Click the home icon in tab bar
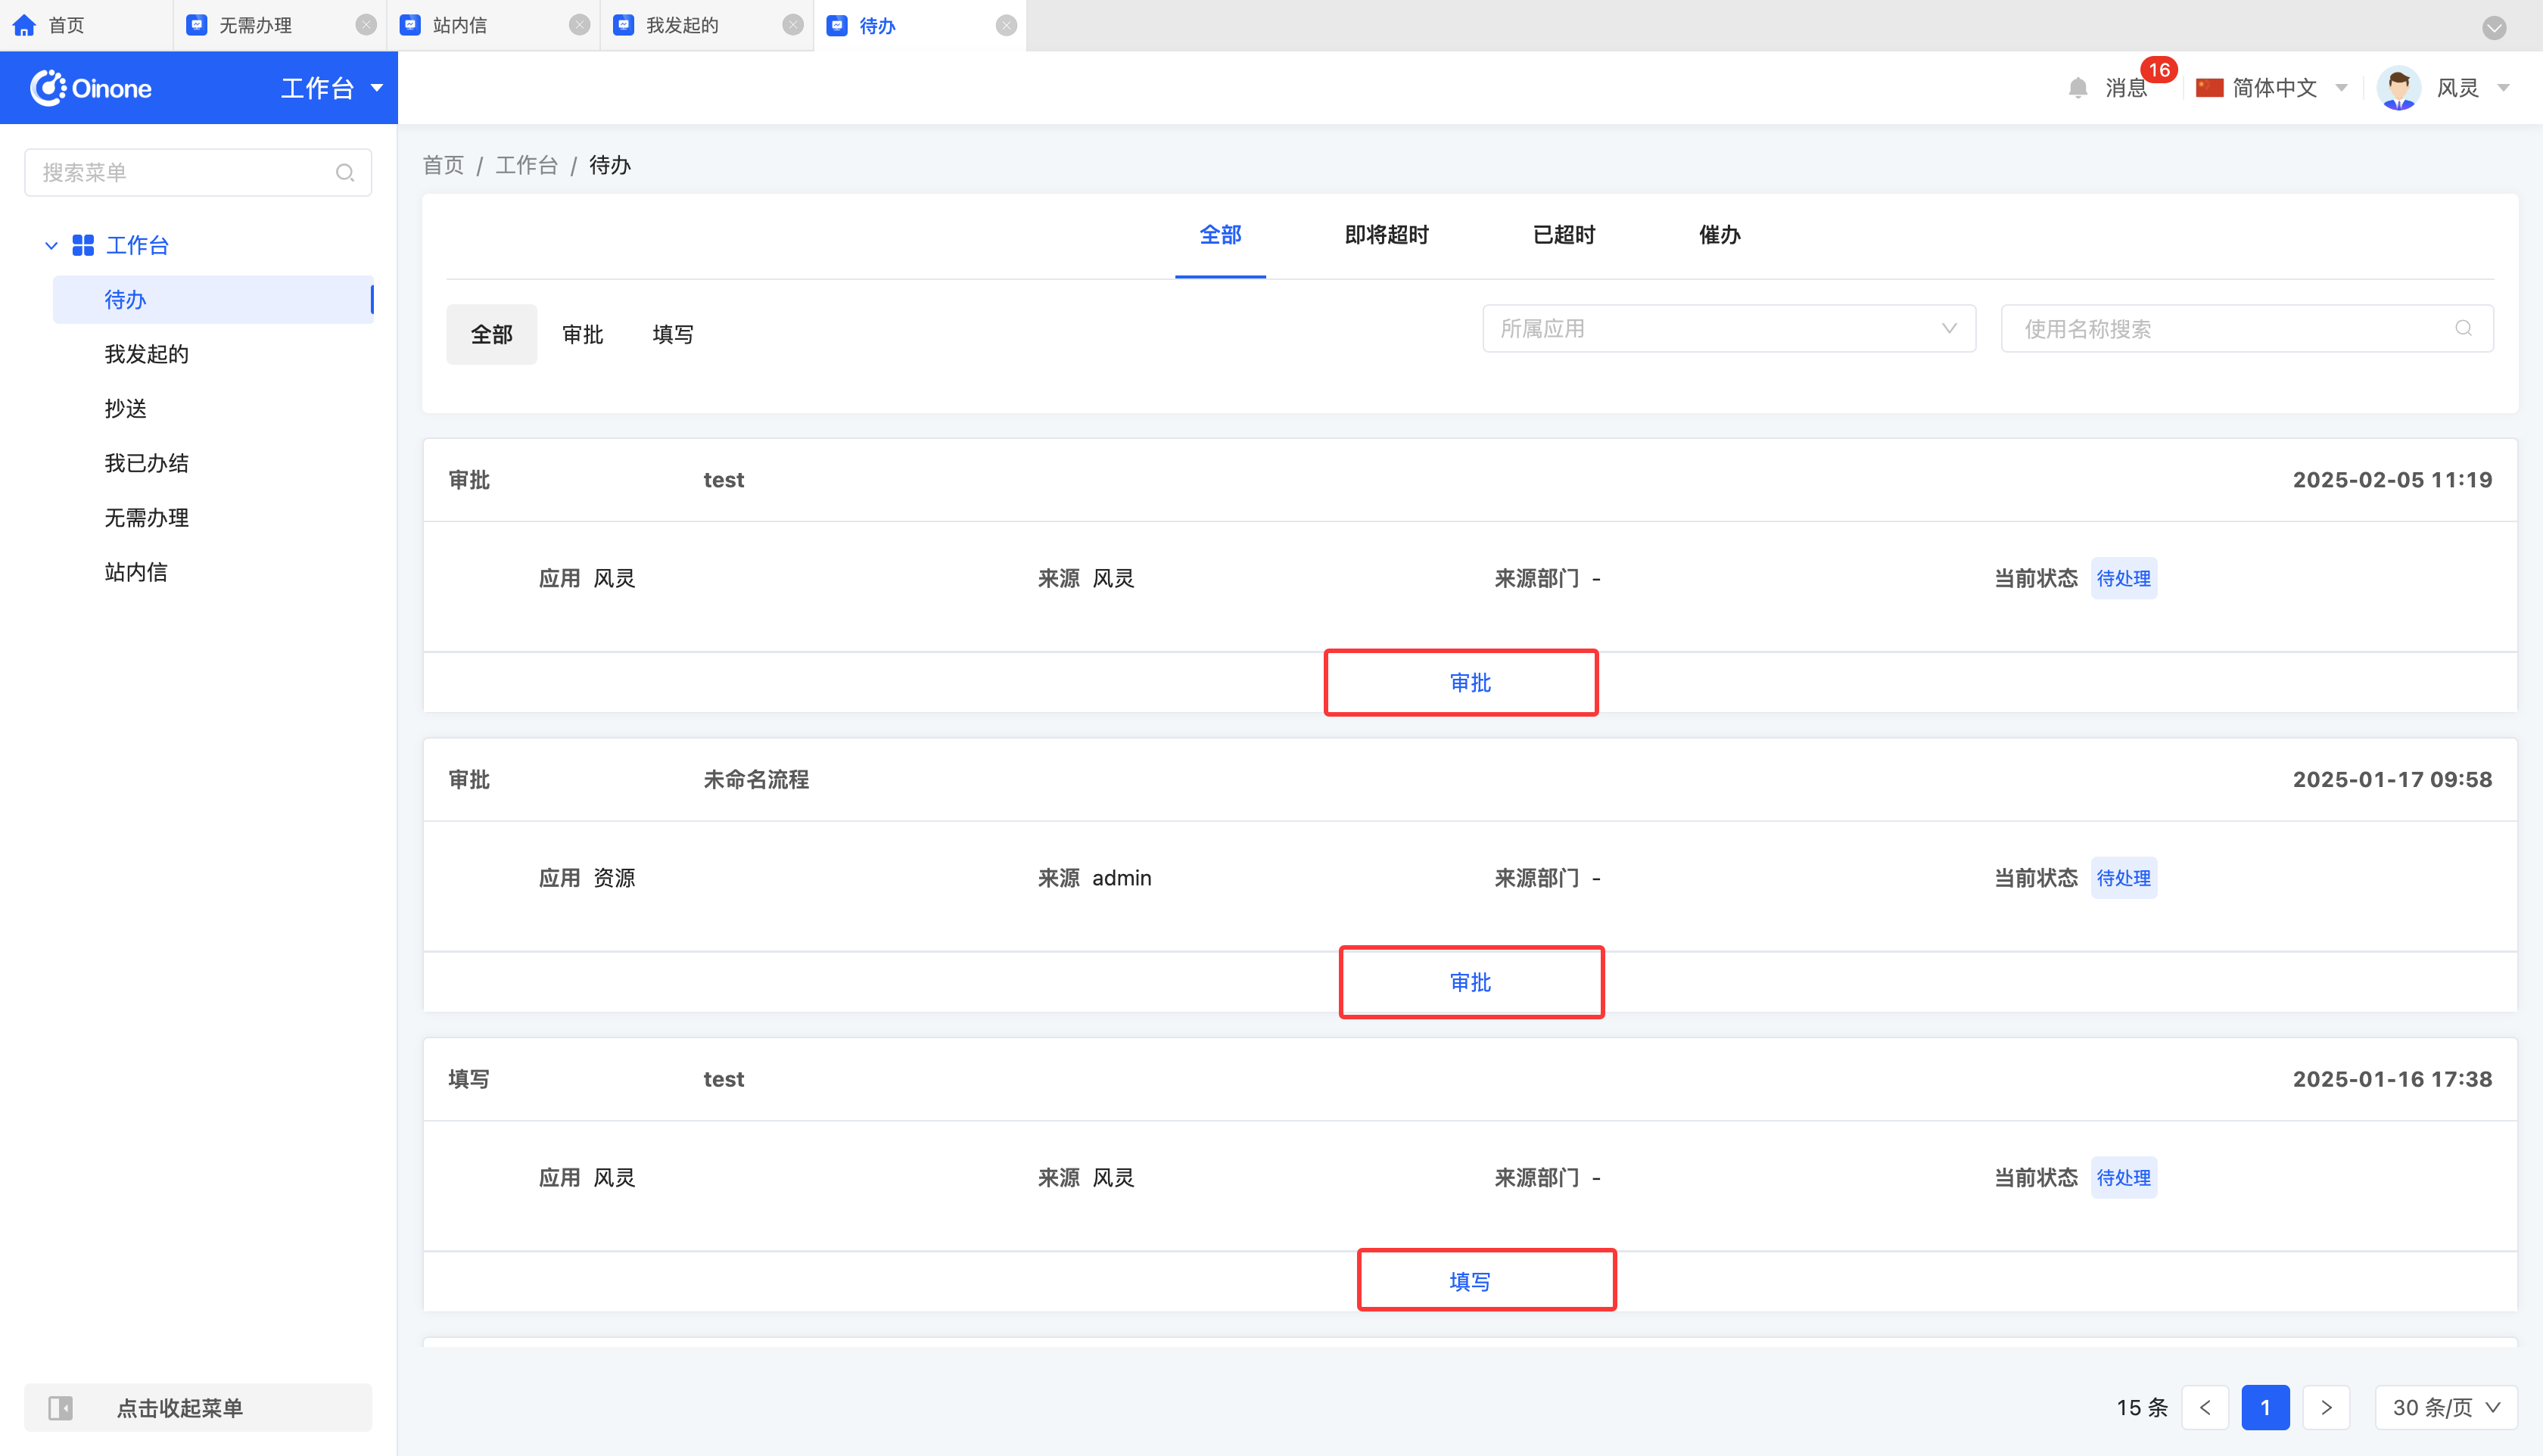Viewport: 2543px width, 1456px height. (x=25, y=25)
